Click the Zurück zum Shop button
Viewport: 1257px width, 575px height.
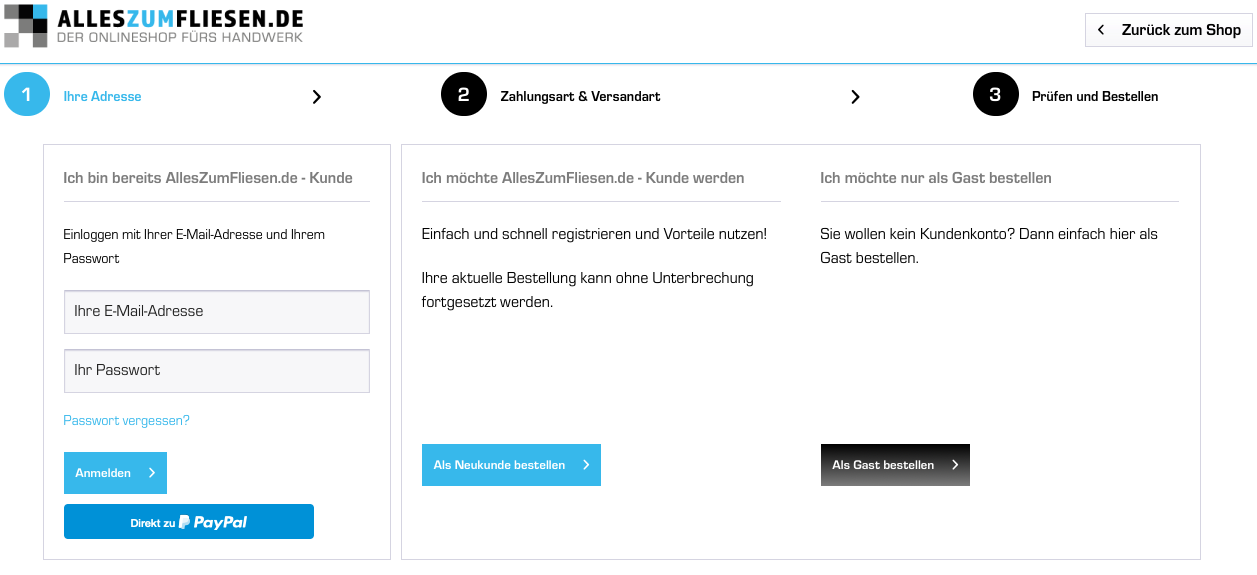tap(1168, 30)
